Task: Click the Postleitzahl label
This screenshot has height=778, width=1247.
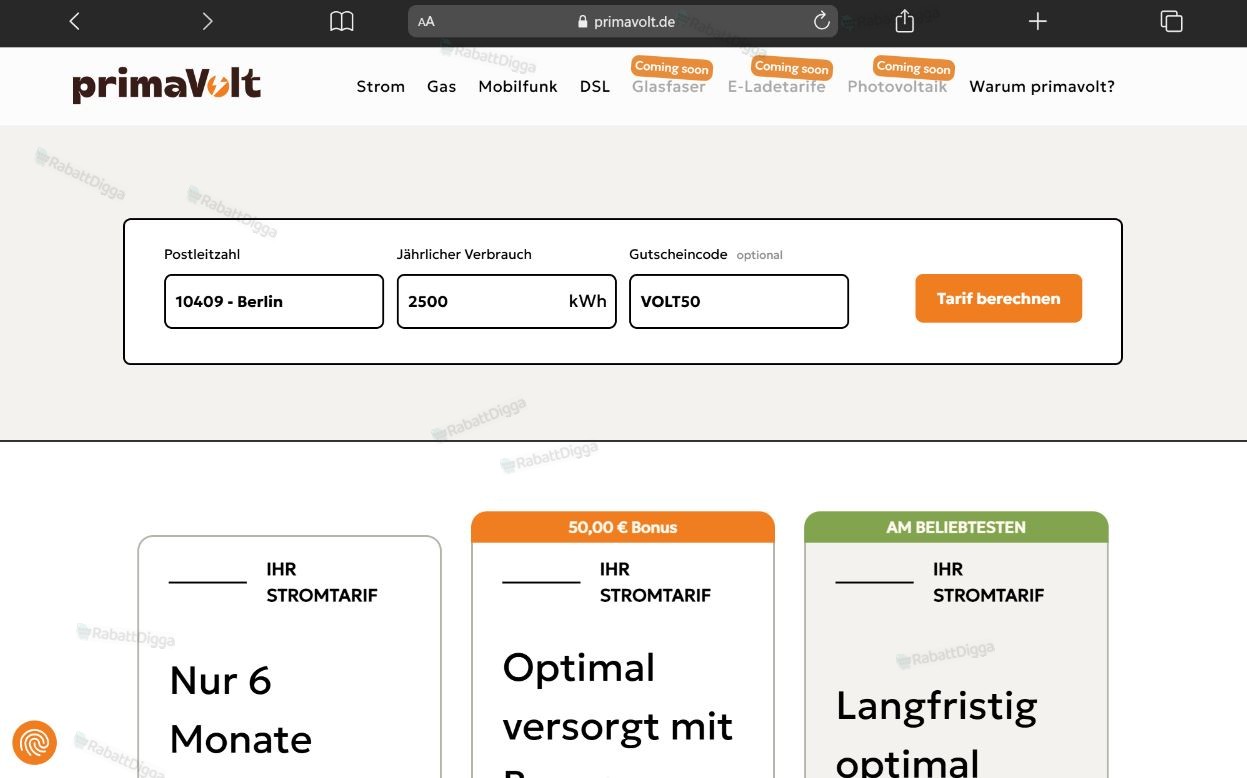Action: 202,254
